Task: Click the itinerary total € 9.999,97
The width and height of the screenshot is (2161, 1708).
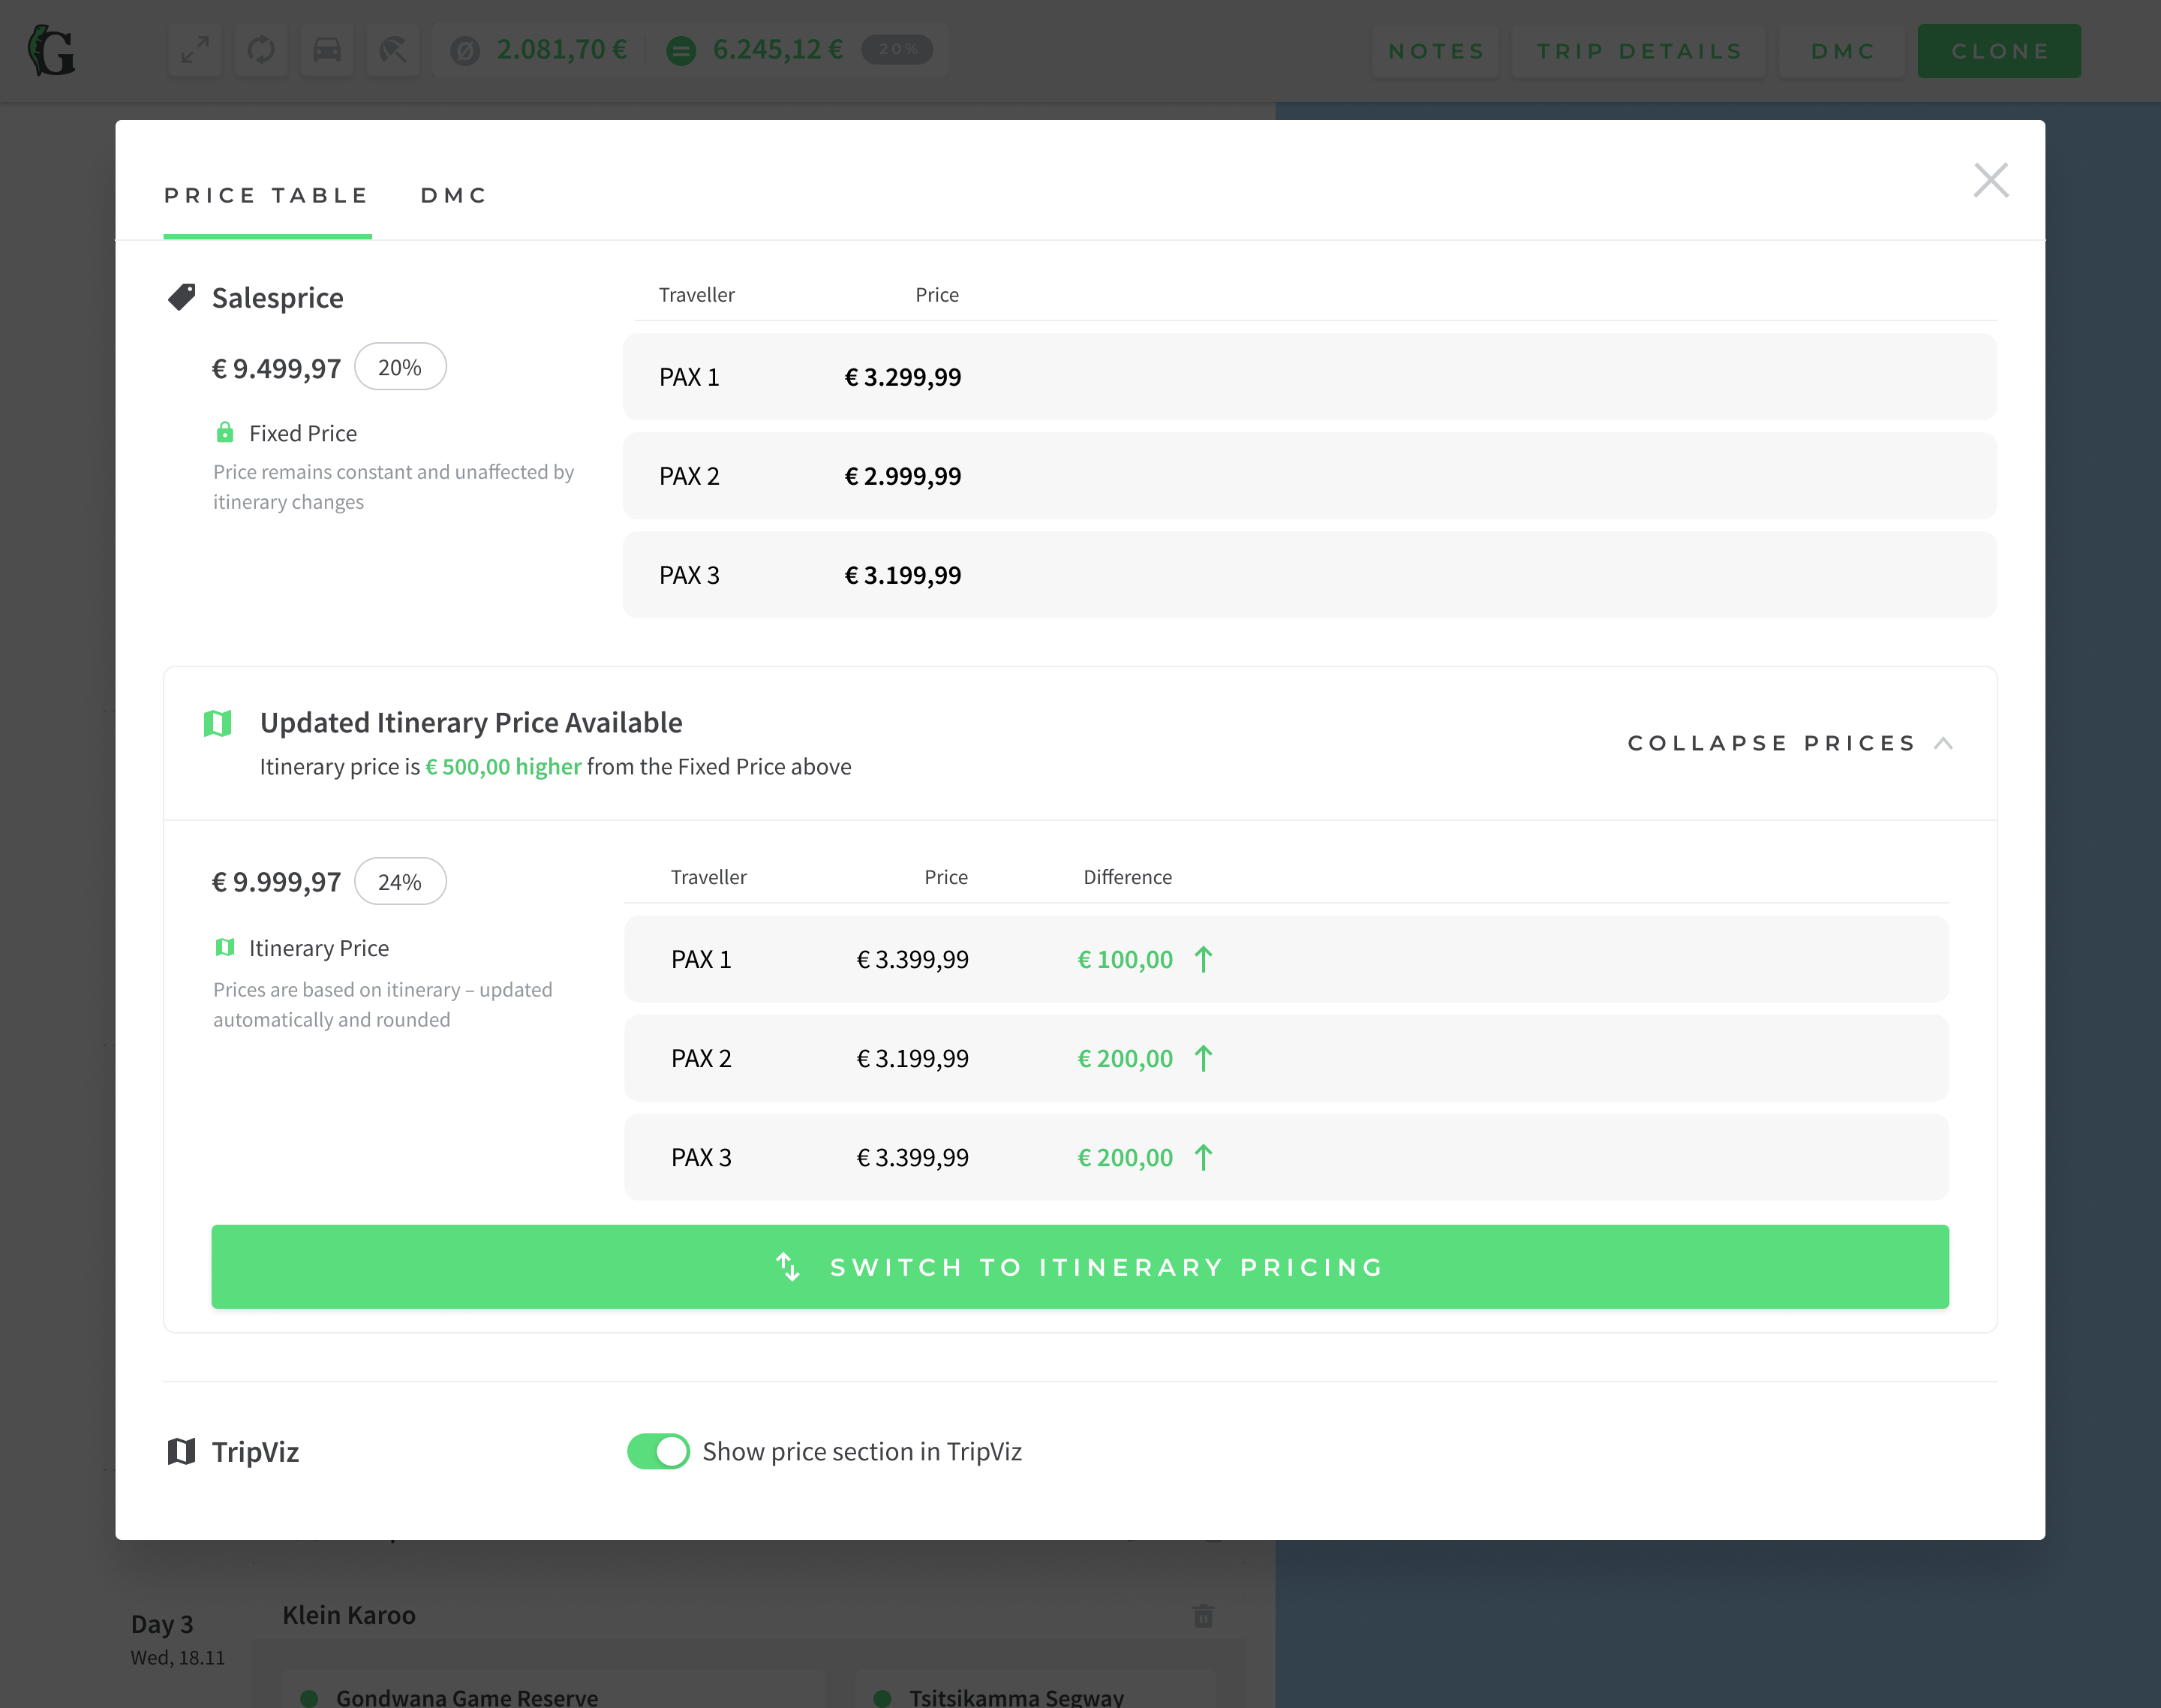Action: [277, 882]
